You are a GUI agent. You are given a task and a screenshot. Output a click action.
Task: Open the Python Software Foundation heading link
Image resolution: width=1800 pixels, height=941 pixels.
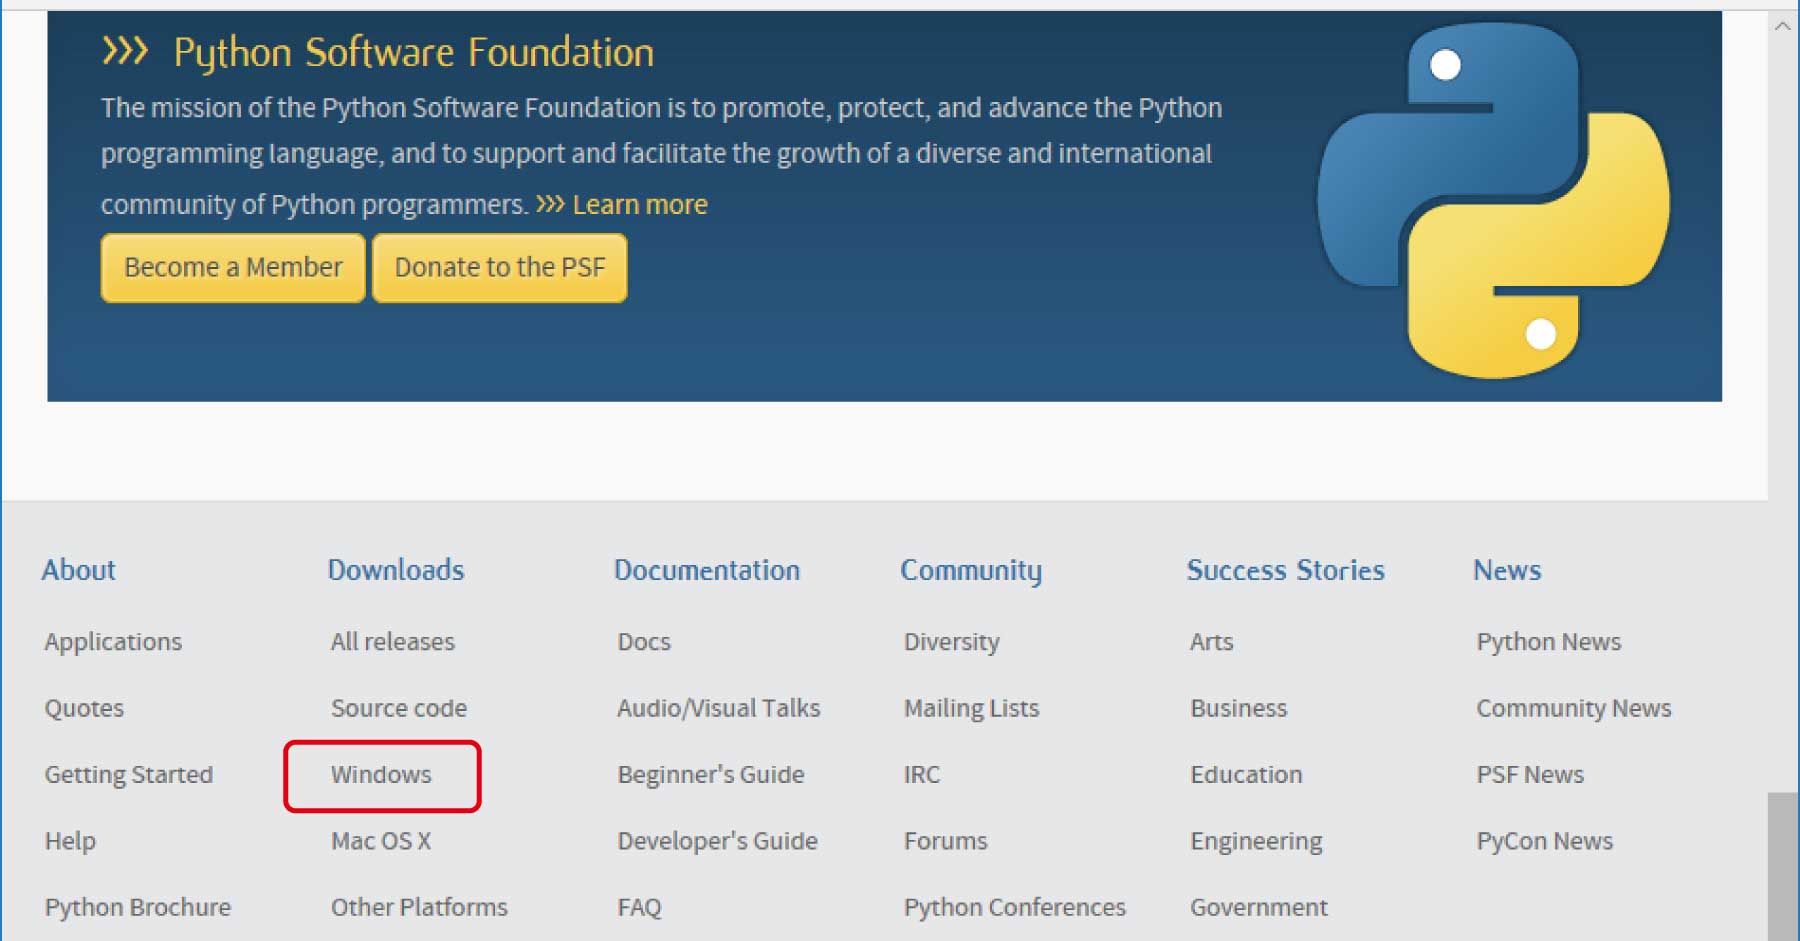[414, 52]
